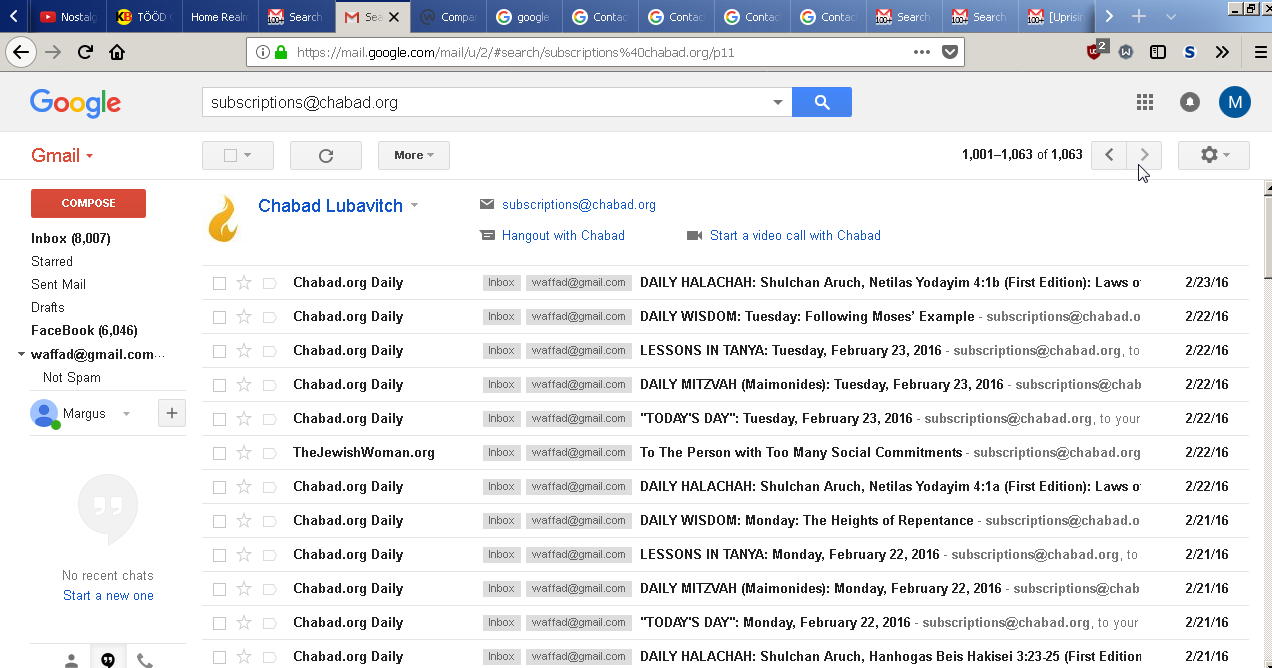The width and height of the screenshot is (1272, 668).
Task: Open Gmail settings gear menu
Action: (x=1214, y=155)
